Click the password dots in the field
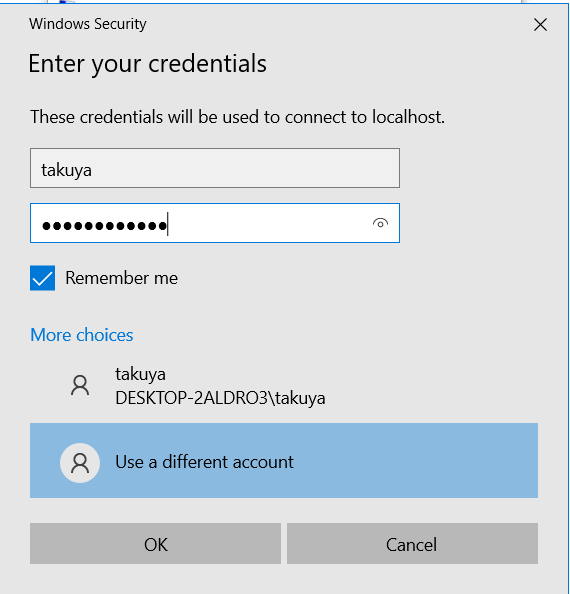The width and height of the screenshot is (570, 594). pyautogui.click(x=104, y=226)
